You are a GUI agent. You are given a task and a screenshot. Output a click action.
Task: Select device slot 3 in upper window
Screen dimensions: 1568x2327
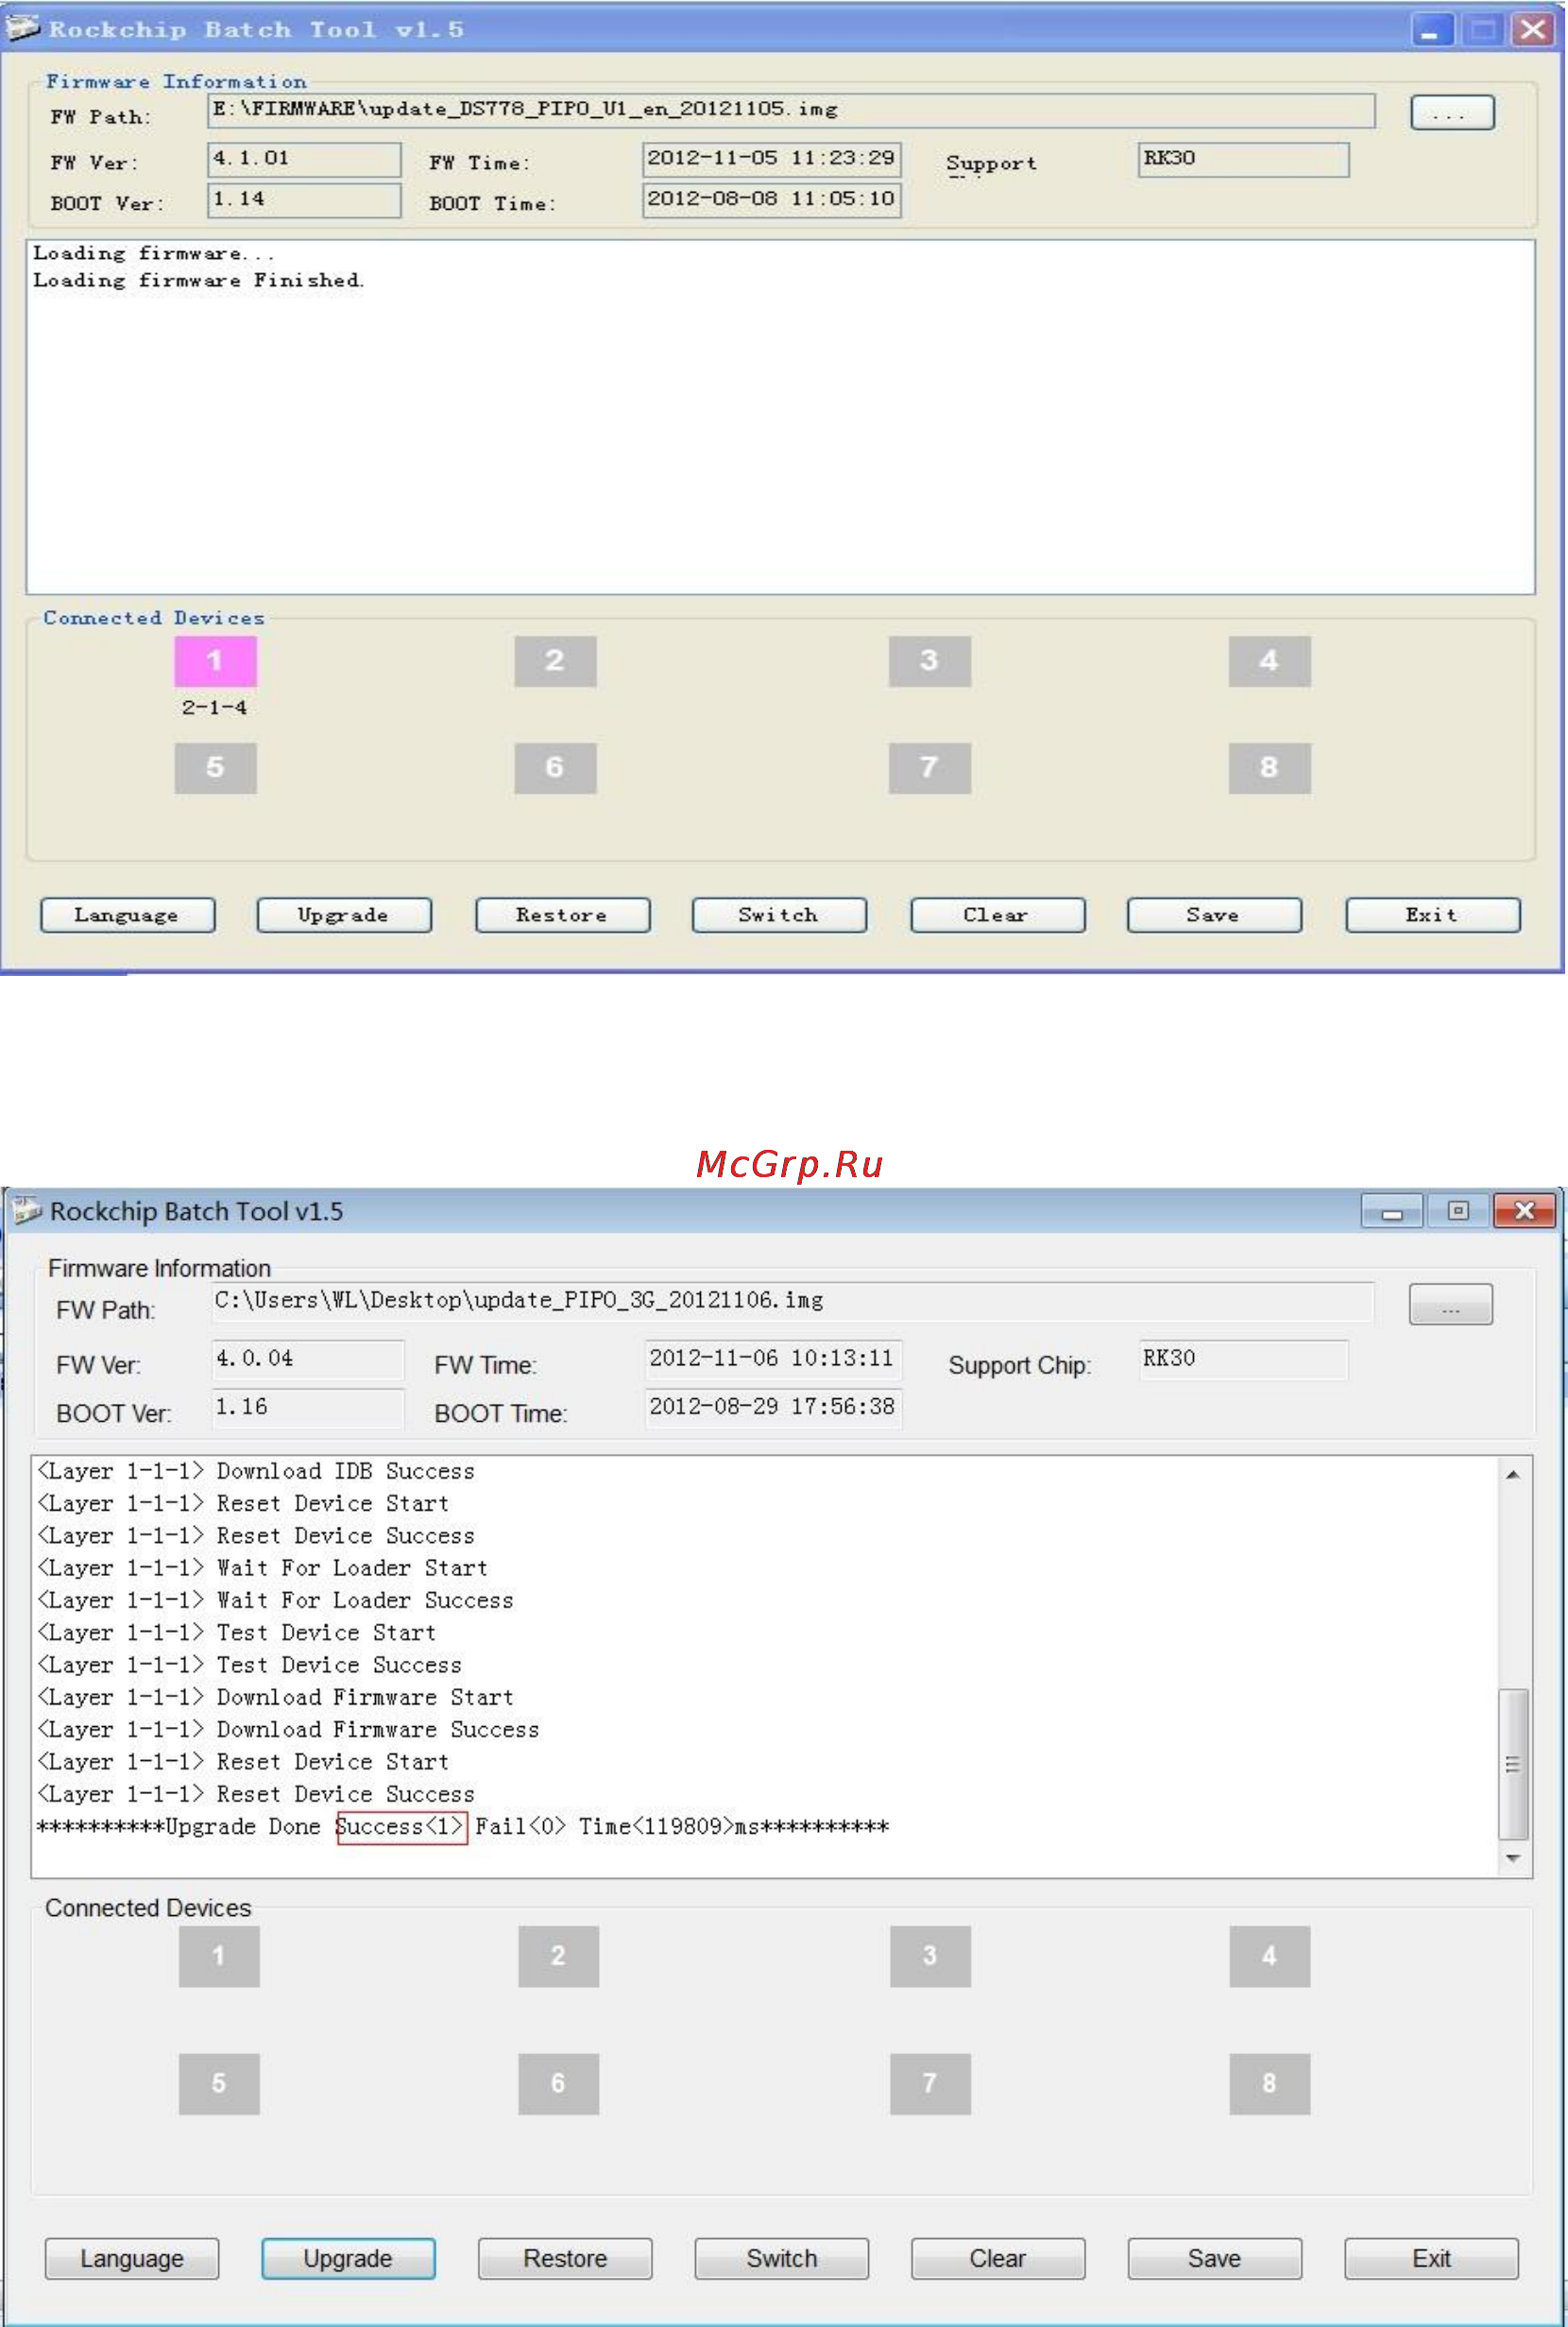929,661
